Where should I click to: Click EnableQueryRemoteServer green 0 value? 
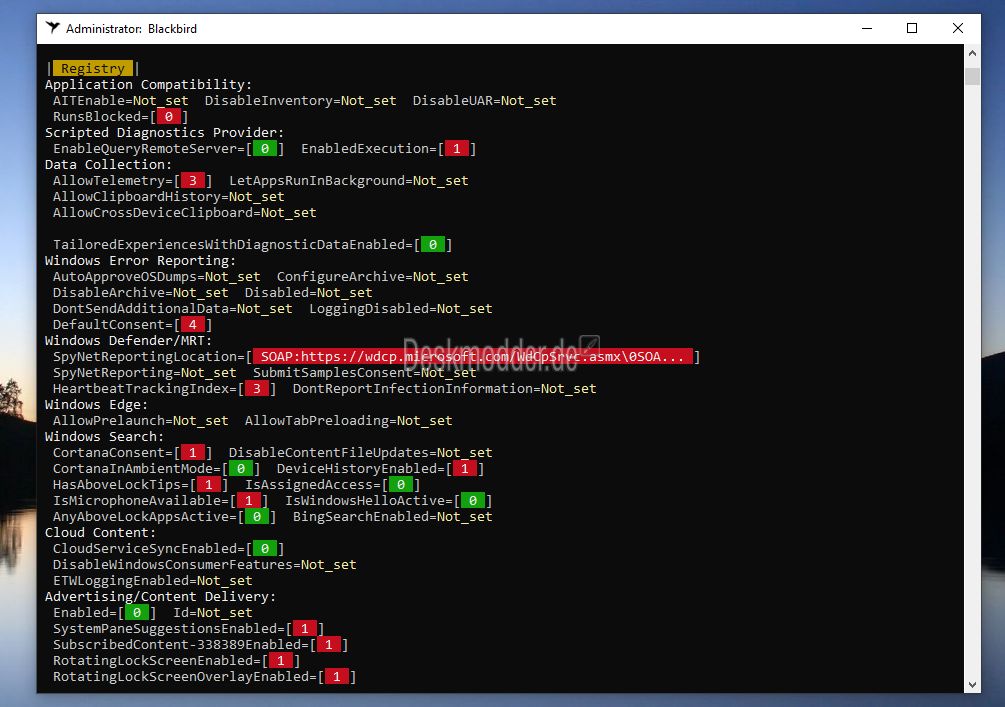265,149
